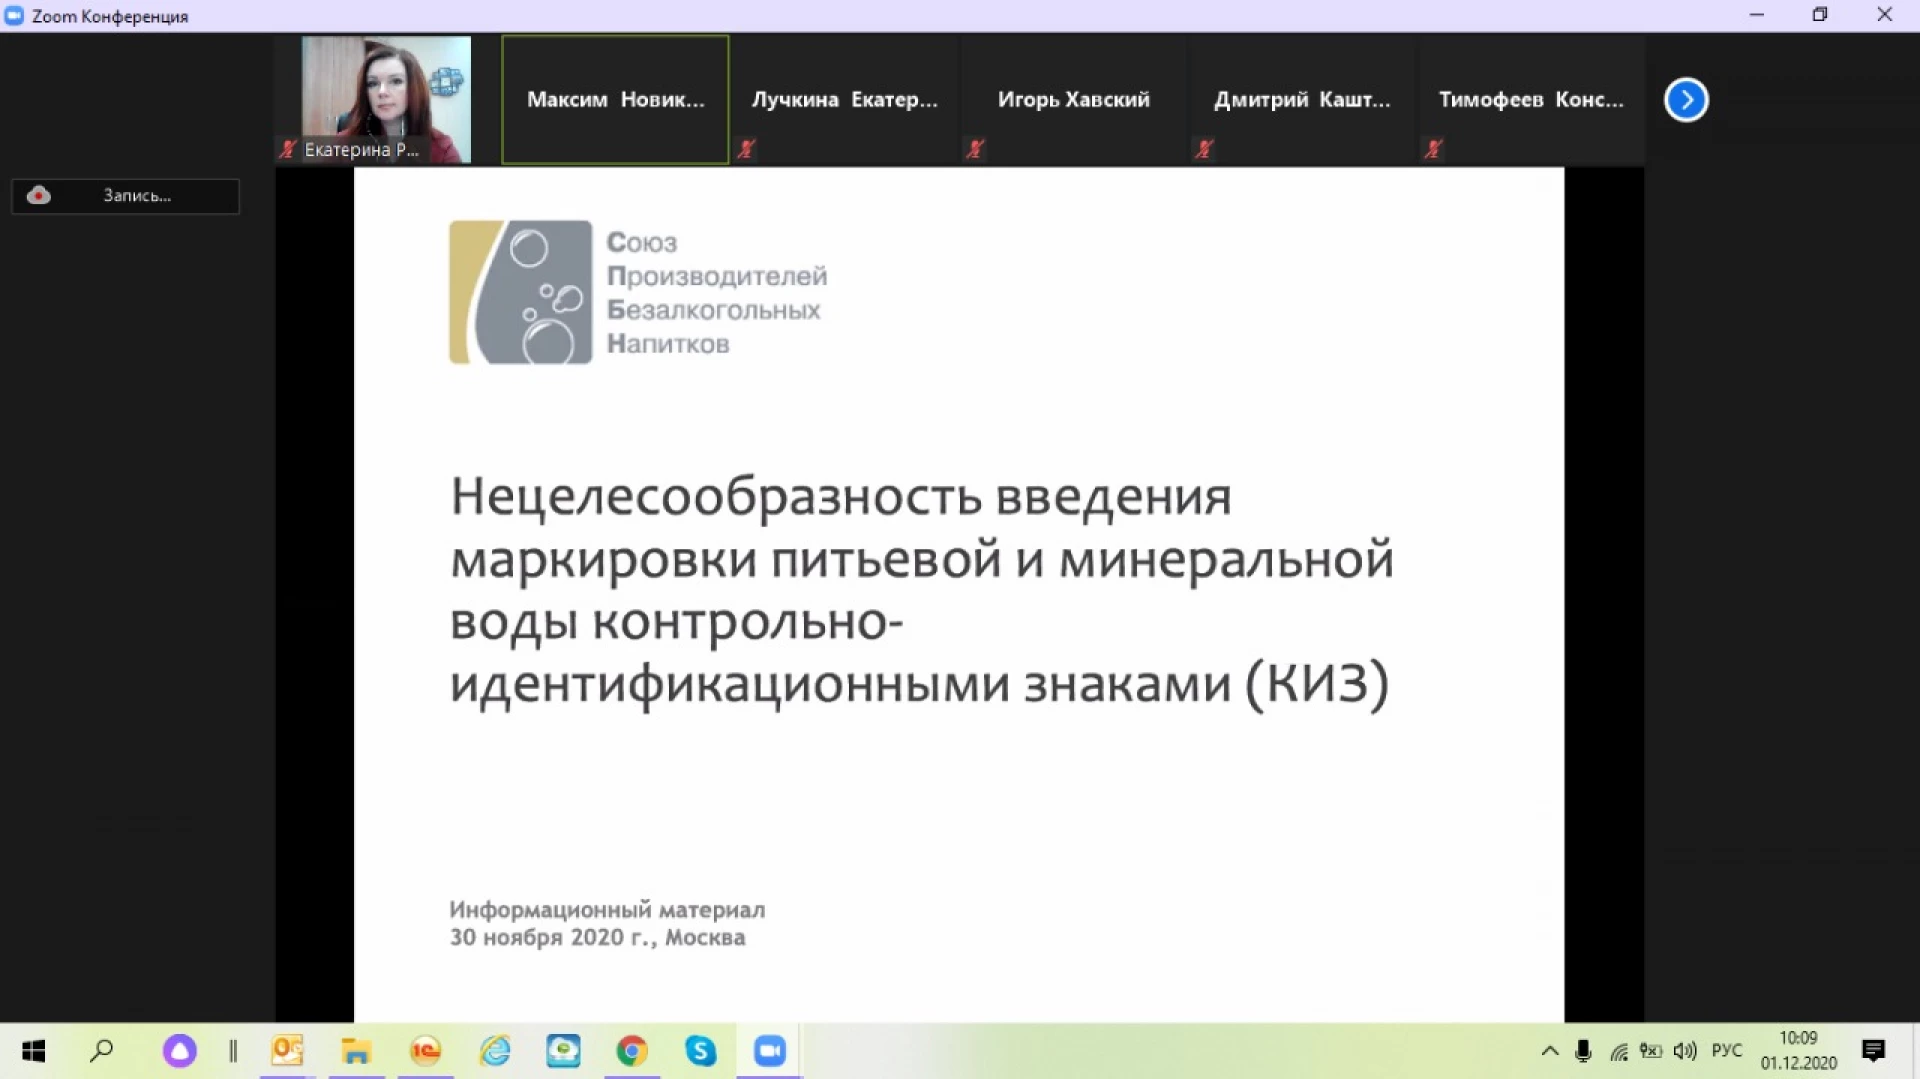This screenshot has height=1079, width=1920.
Task: Open File Explorer from taskbar
Action: click(x=356, y=1051)
